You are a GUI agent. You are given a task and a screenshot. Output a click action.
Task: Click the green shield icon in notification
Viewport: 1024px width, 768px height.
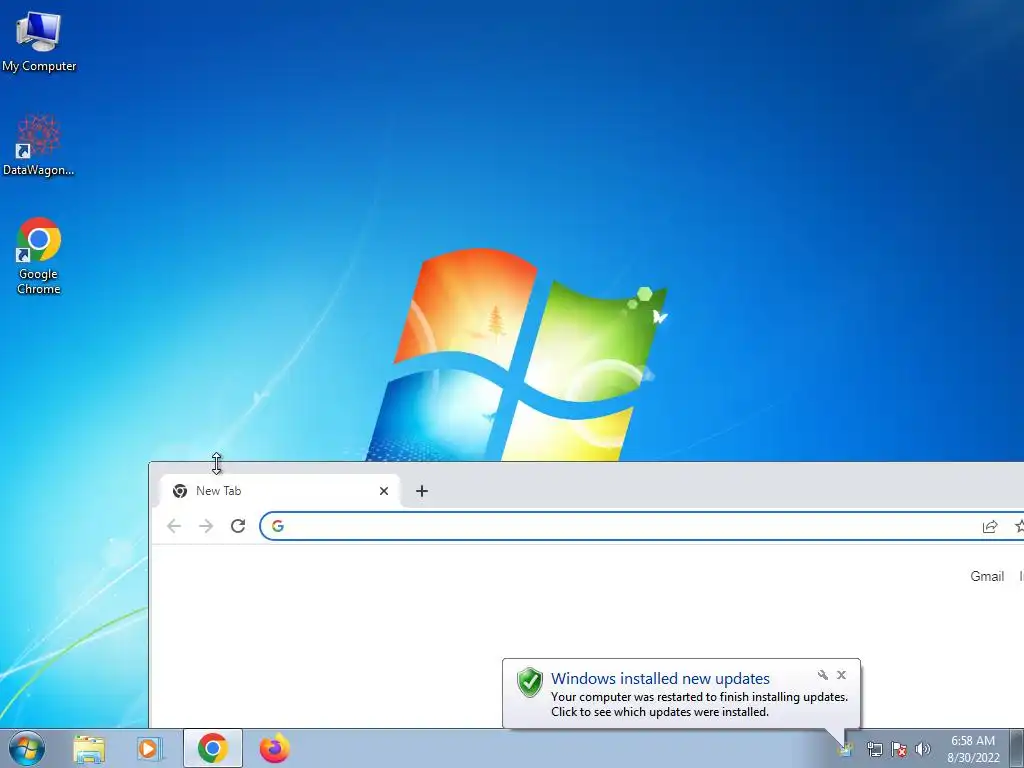(530, 682)
